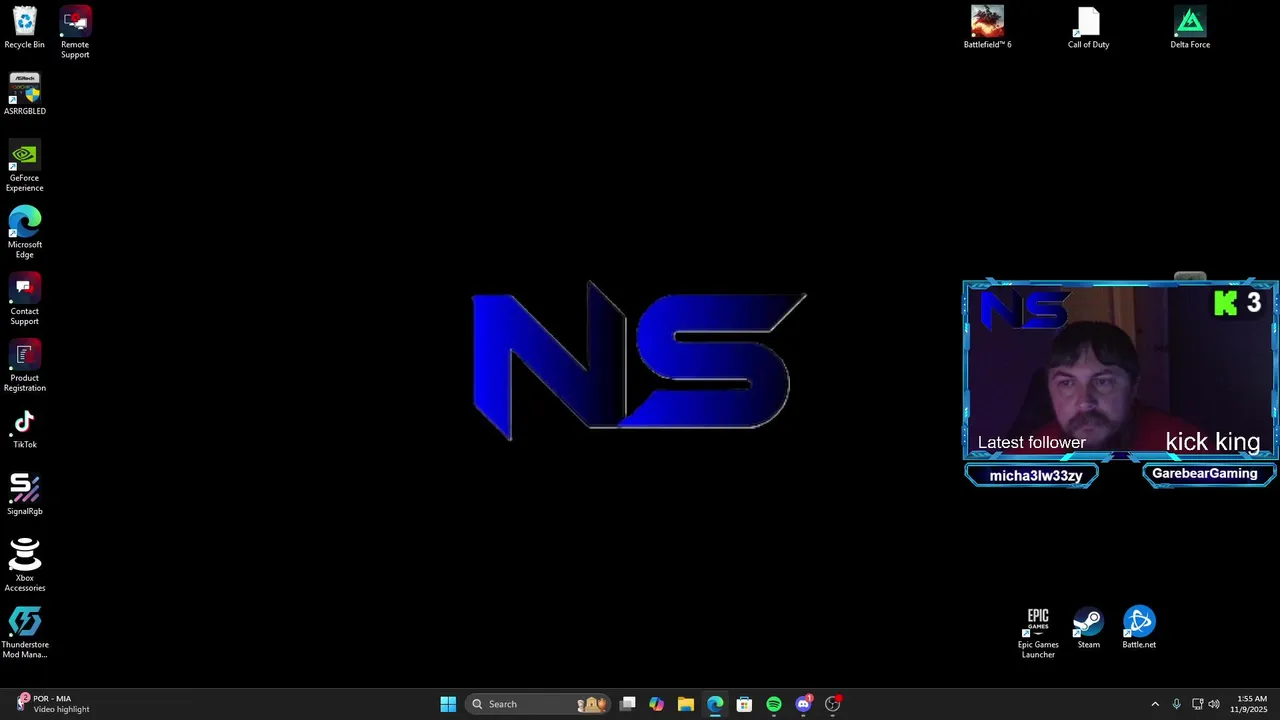Click the taskbar Search box
The height and width of the screenshot is (720, 1280).
[x=538, y=704]
